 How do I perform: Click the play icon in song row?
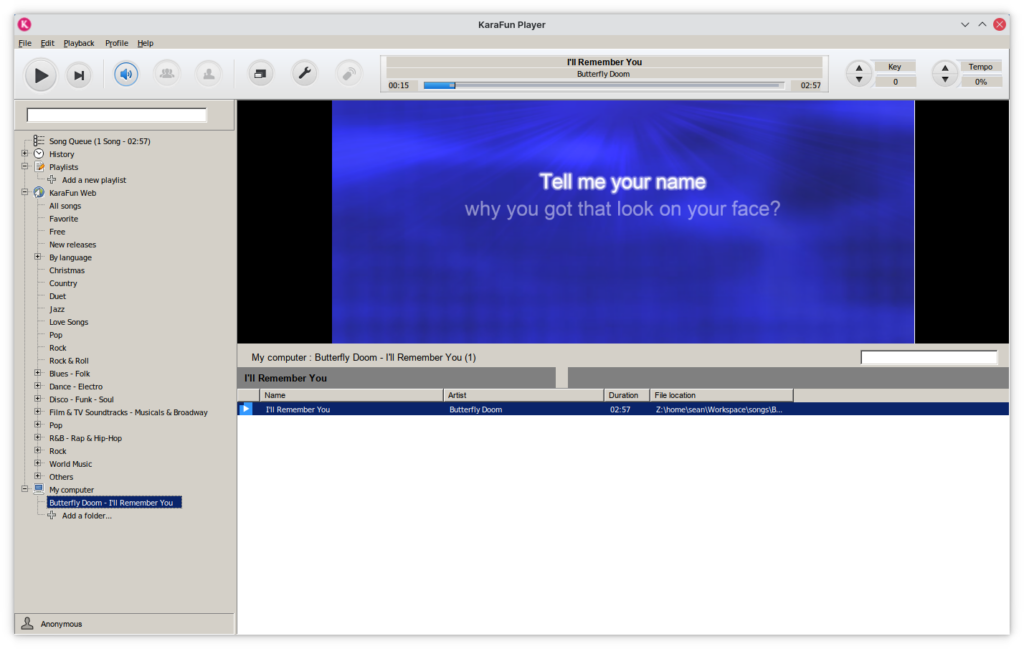246,409
